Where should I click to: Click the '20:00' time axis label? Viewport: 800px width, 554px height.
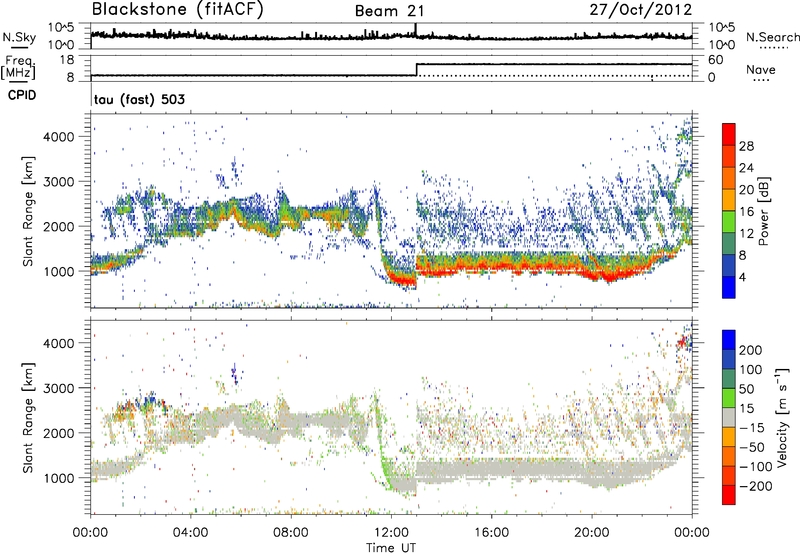tap(591, 533)
